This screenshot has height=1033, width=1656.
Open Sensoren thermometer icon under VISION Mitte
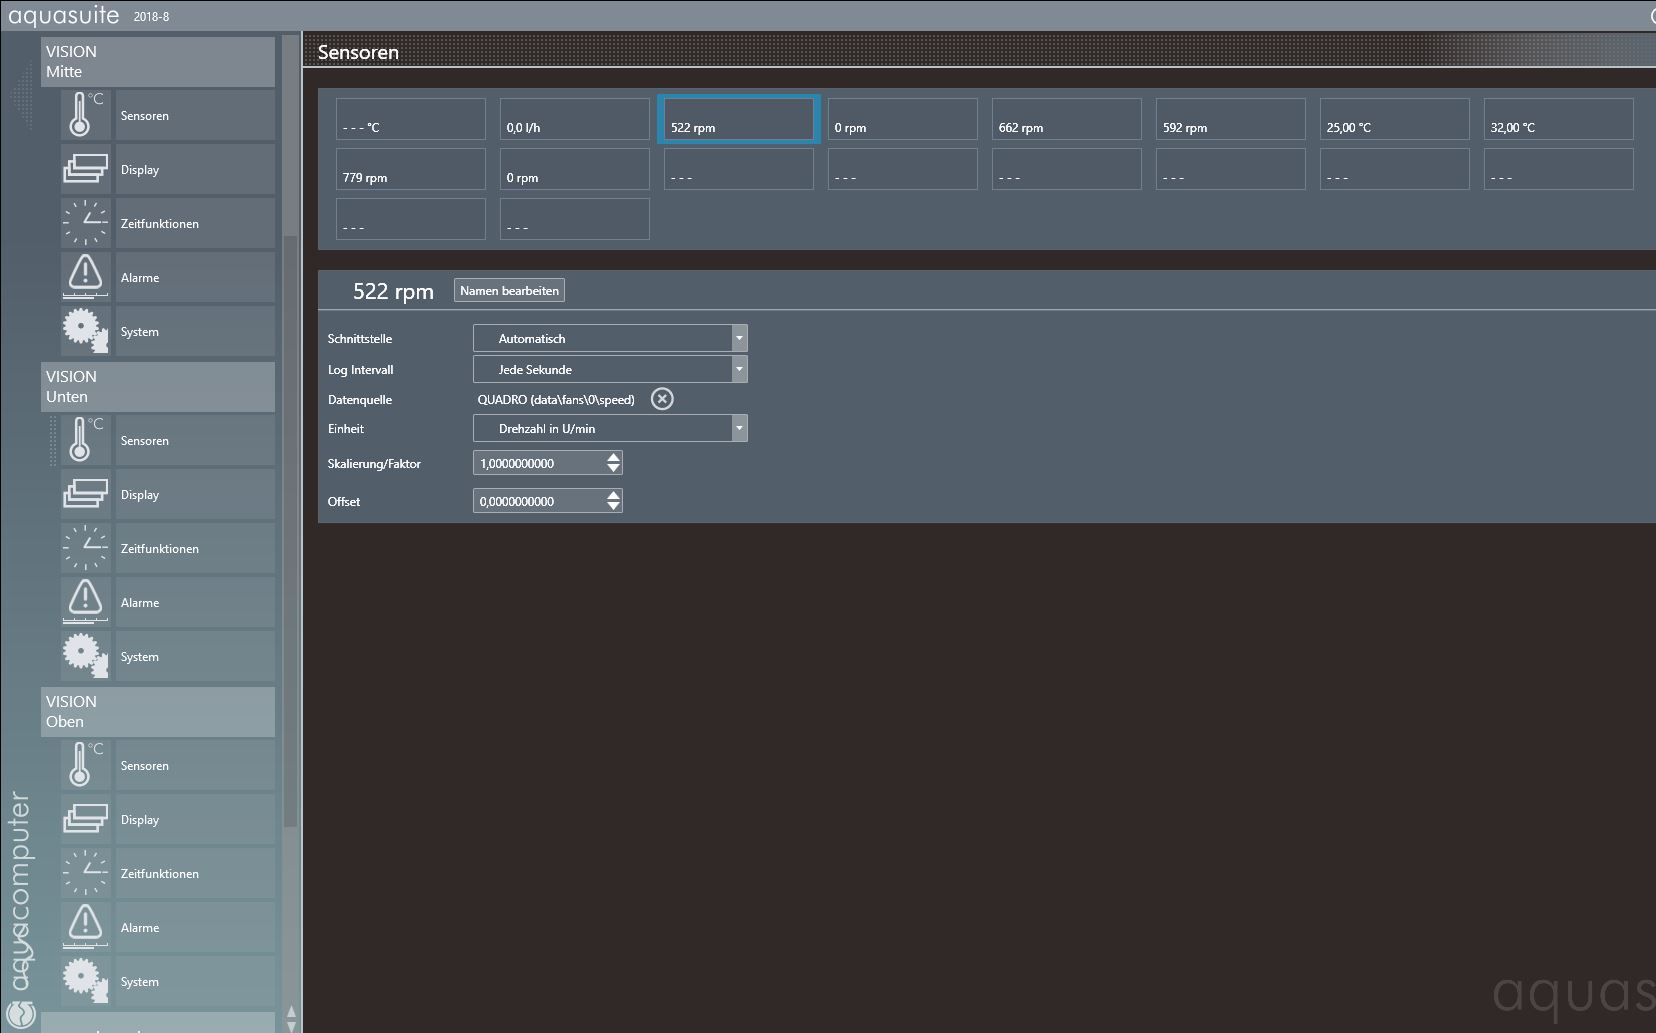(x=85, y=115)
